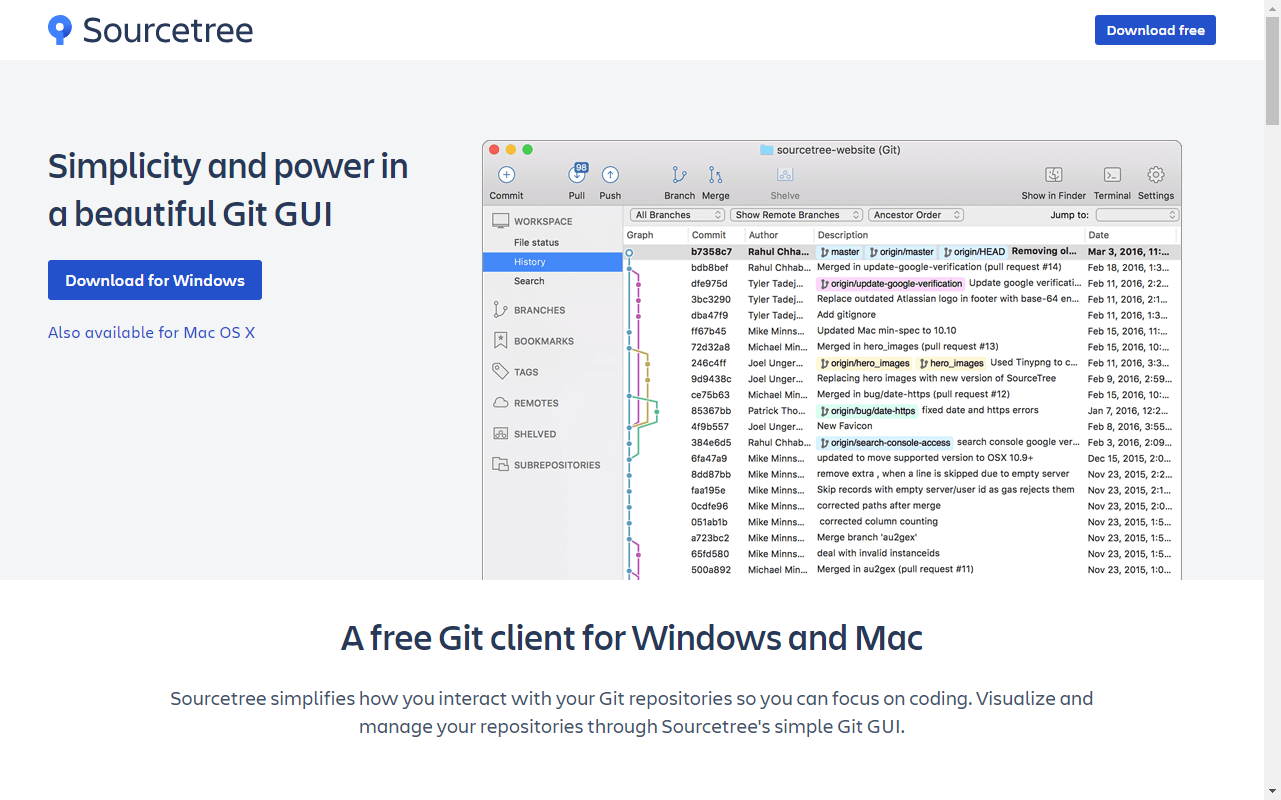
Task: Open the Terminal icon
Action: pos(1112,175)
